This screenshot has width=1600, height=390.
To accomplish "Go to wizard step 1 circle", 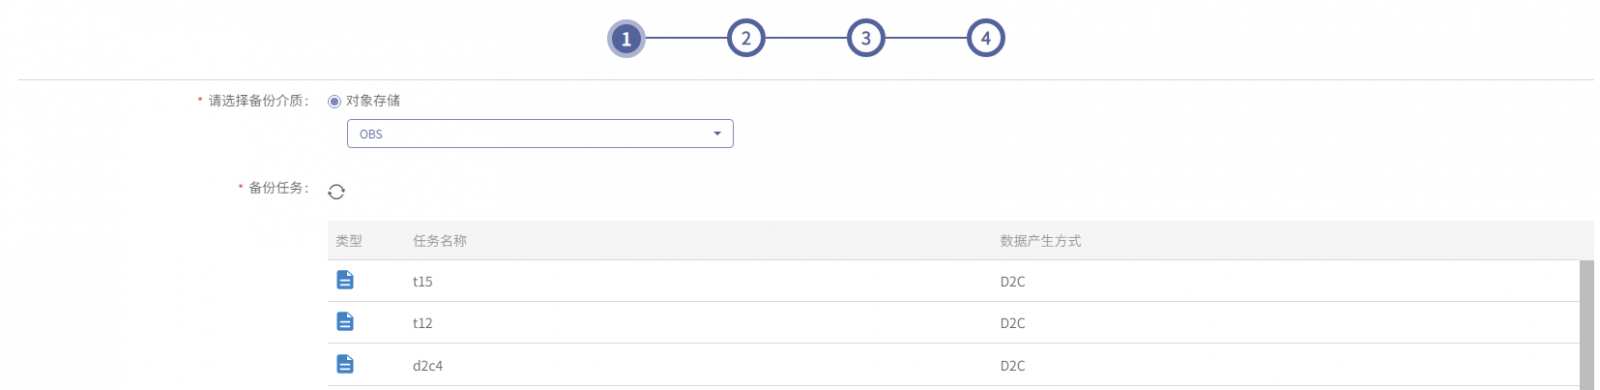I will tap(626, 39).
